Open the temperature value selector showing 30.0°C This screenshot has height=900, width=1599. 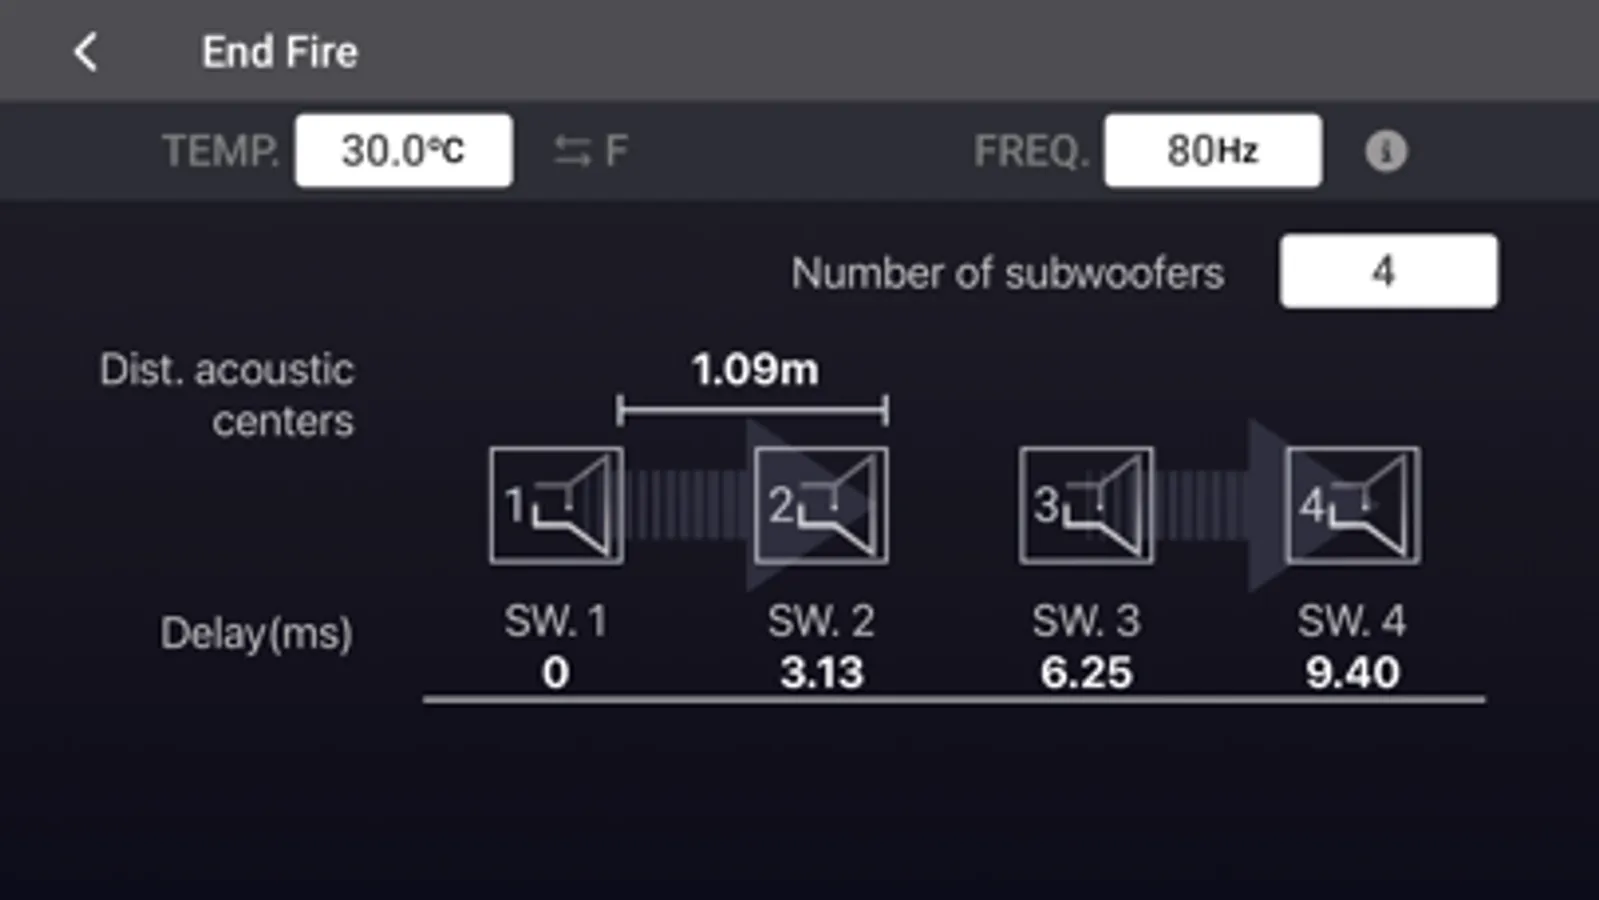(x=404, y=149)
